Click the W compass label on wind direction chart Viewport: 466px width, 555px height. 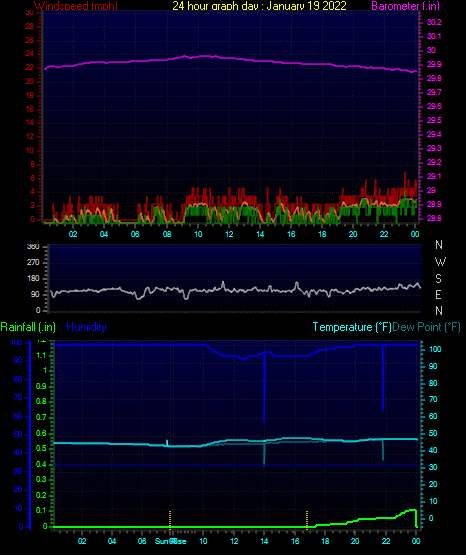click(x=440, y=262)
